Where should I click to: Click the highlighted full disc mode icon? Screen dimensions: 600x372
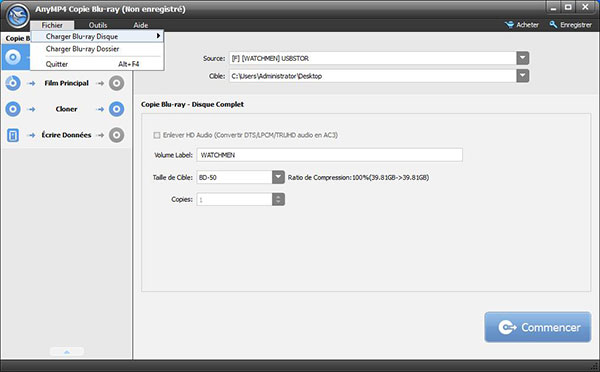[13, 57]
